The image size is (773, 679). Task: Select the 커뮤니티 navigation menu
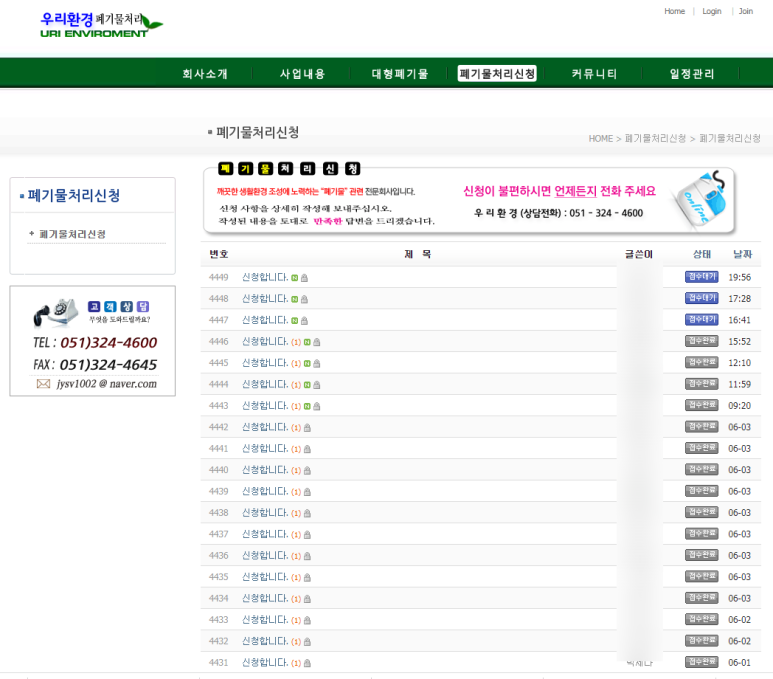(594, 74)
